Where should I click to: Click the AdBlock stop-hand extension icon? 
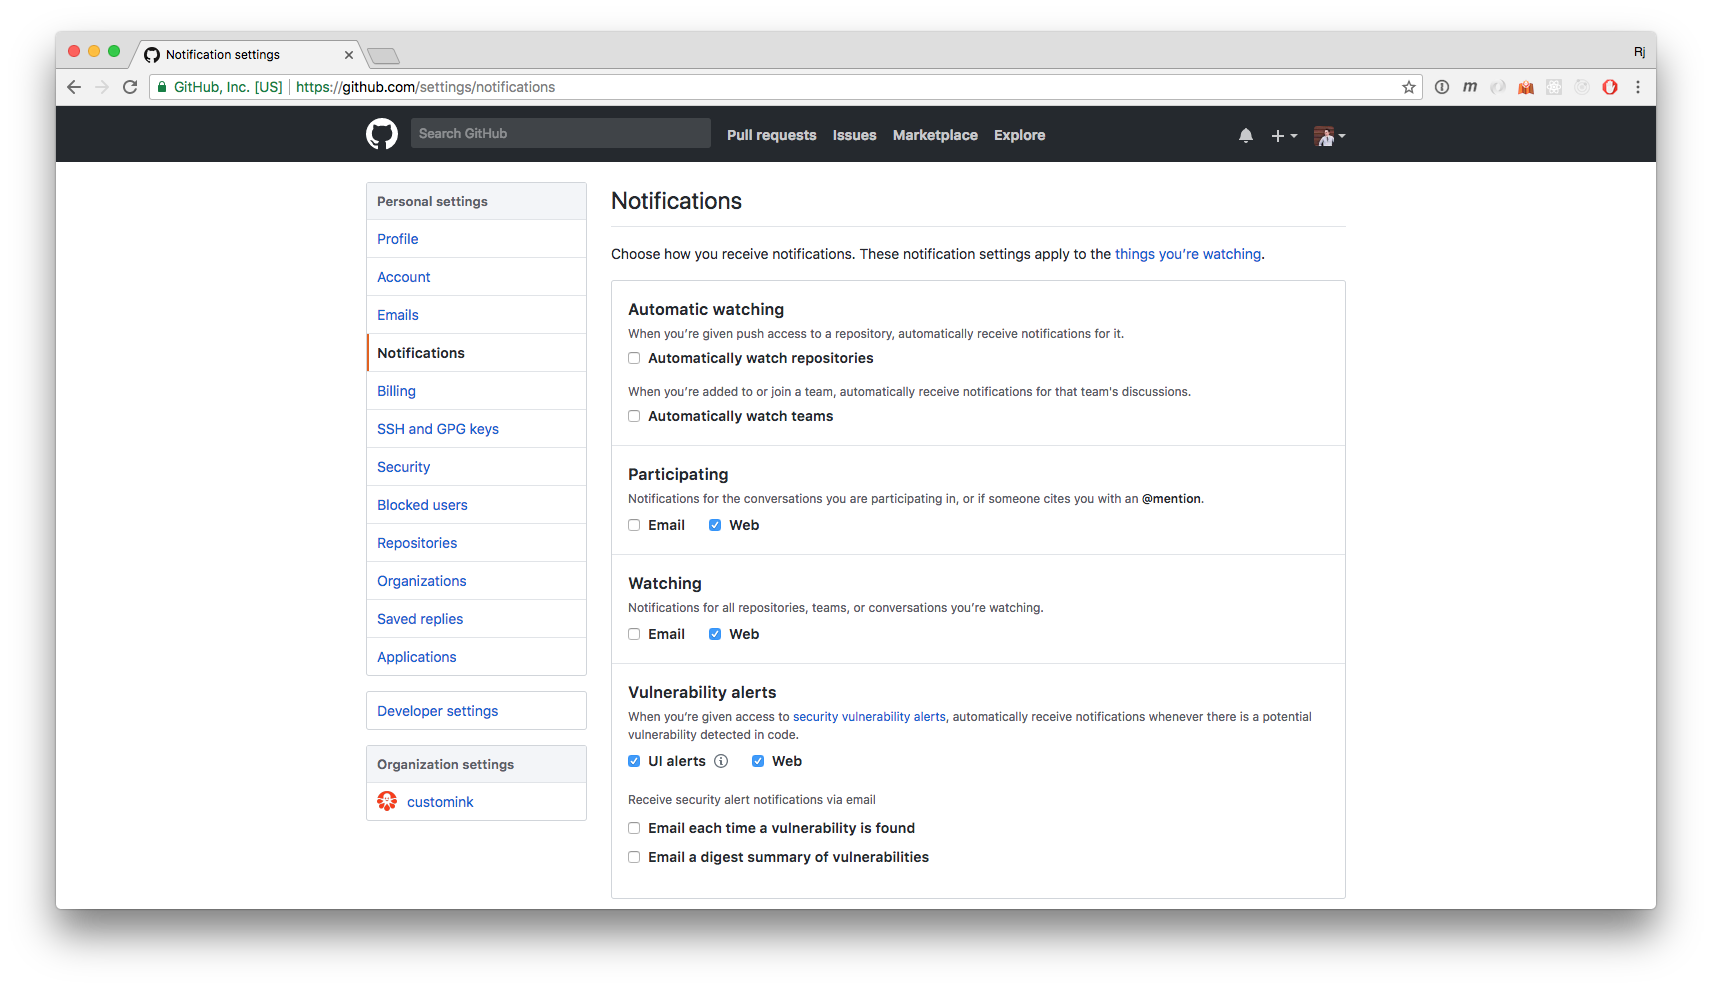click(x=1610, y=87)
